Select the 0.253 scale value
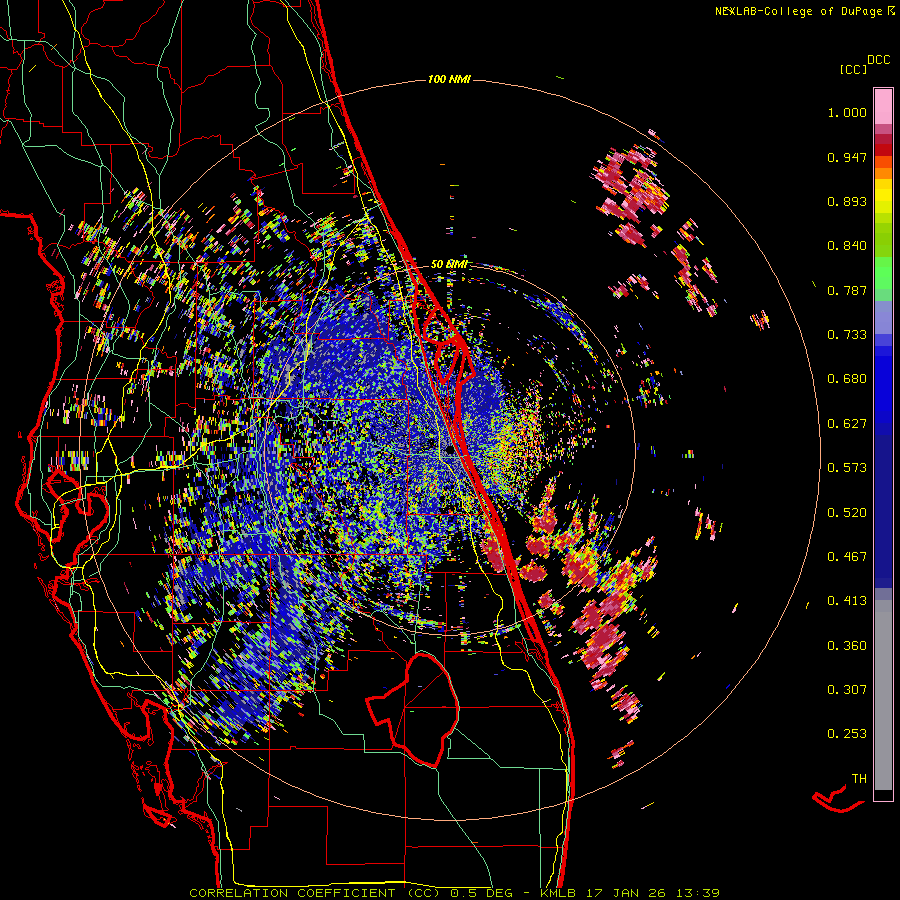This screenshot has height=900, width=900. (847, 734)
